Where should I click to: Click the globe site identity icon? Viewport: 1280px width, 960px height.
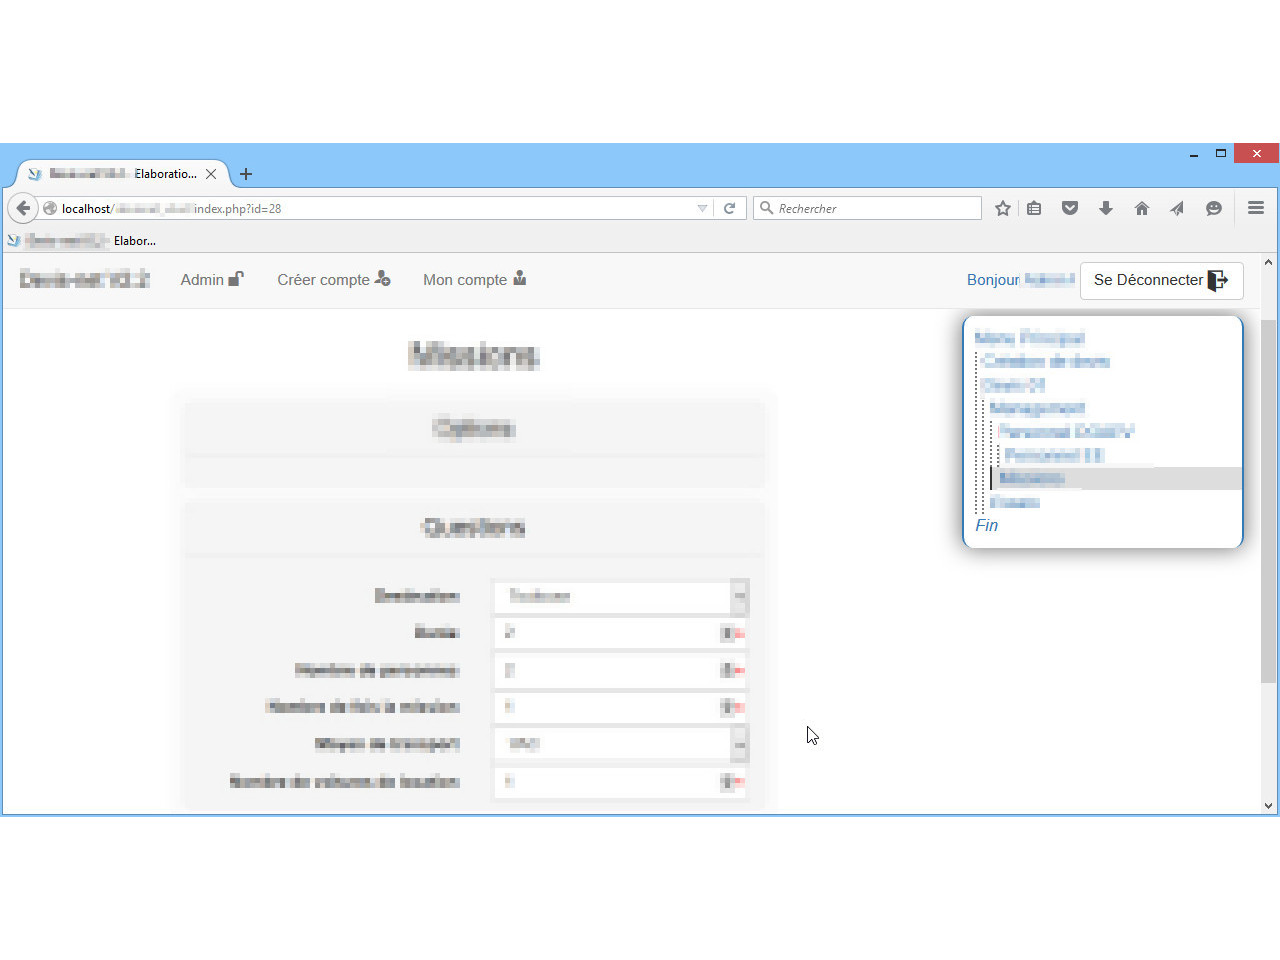[x=50, y=208]
